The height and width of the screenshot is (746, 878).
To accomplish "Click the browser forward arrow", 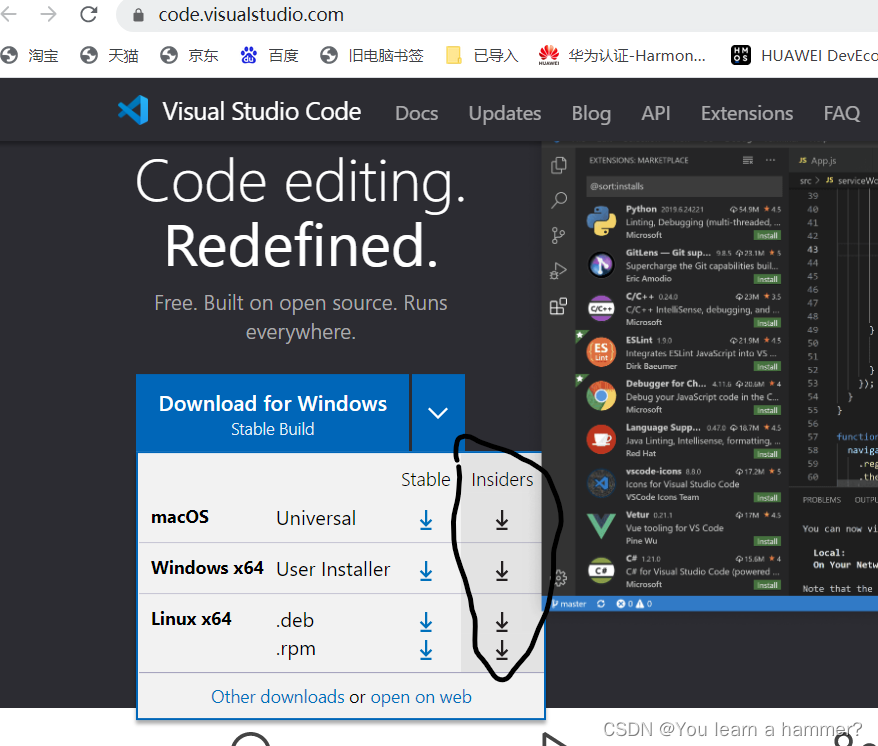I will click(x=49, y=14).
